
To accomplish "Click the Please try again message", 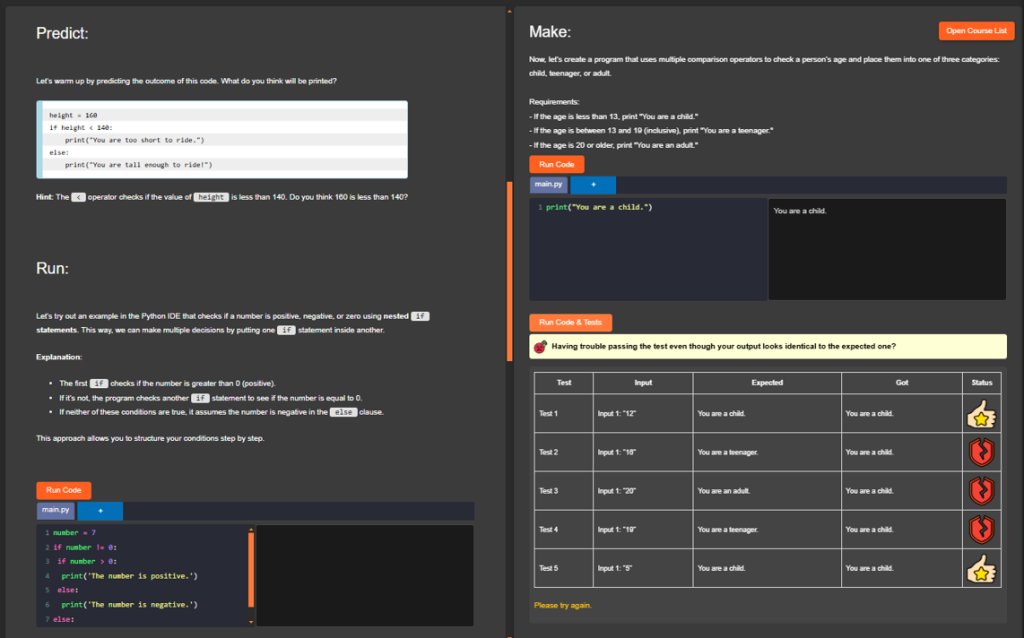I will point(561,604).
